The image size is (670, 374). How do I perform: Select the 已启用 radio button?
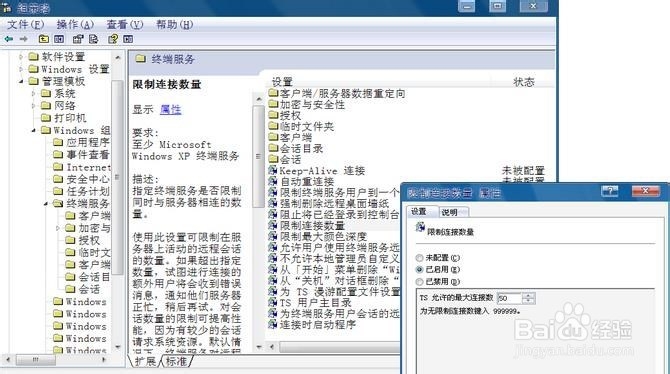click(419, 270)
